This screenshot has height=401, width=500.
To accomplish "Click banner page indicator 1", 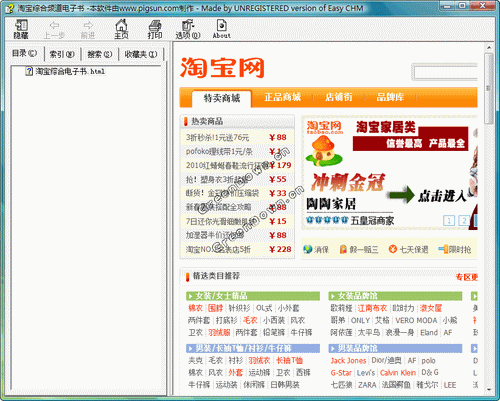I will pyautogui.click(x=449, y=220).
